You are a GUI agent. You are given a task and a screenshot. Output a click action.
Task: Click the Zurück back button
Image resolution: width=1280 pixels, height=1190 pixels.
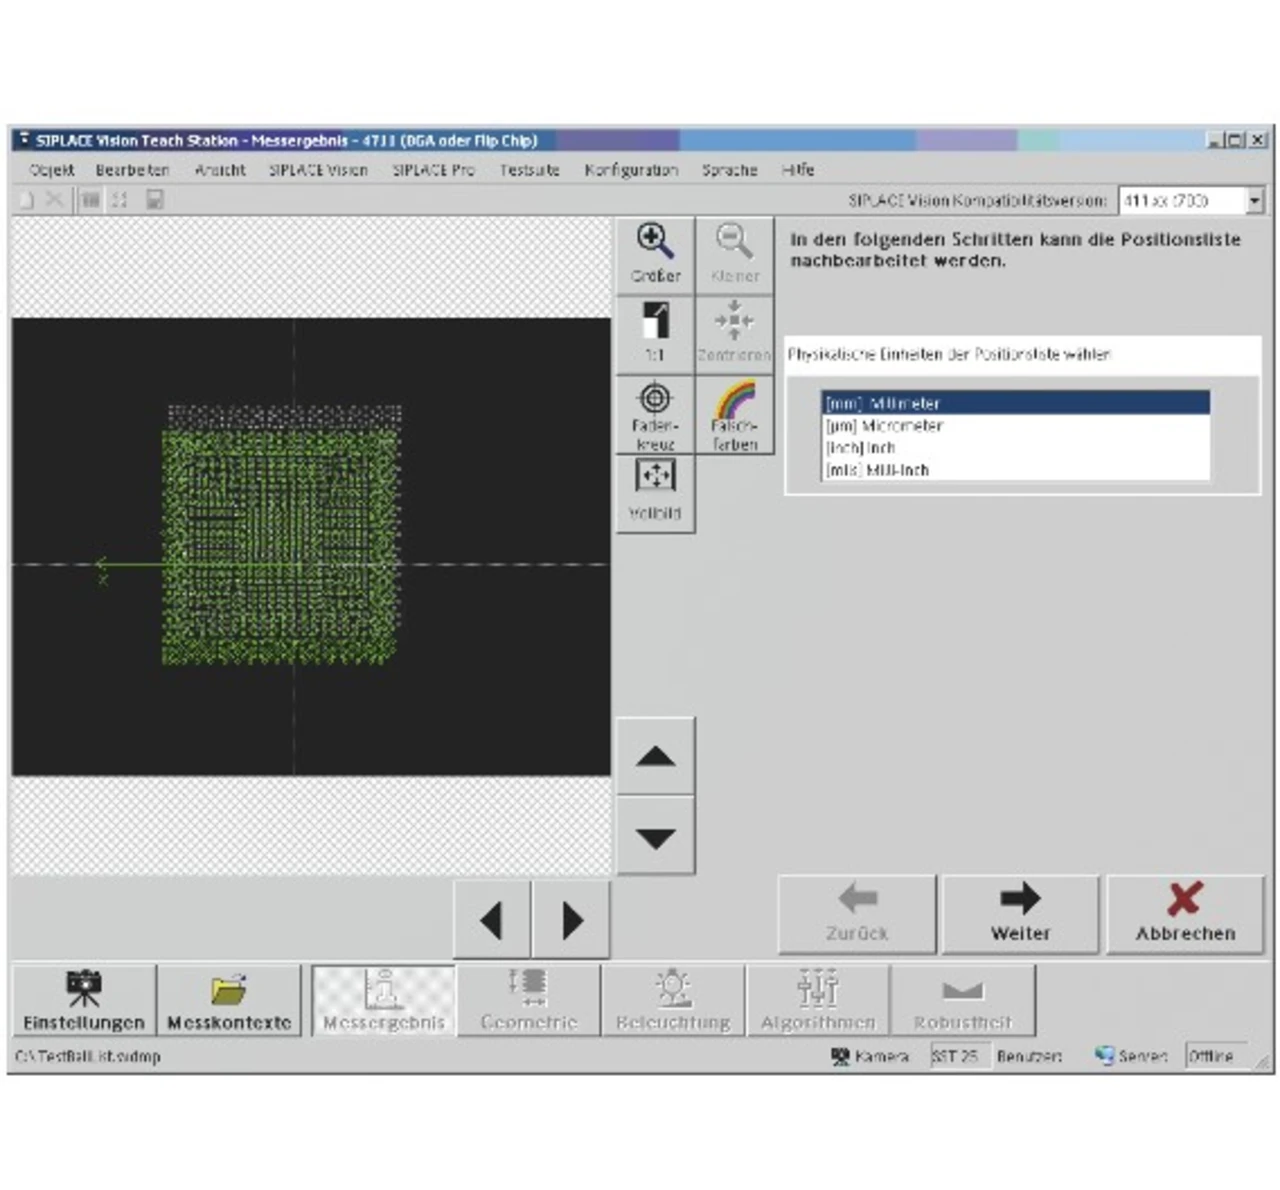857,915
